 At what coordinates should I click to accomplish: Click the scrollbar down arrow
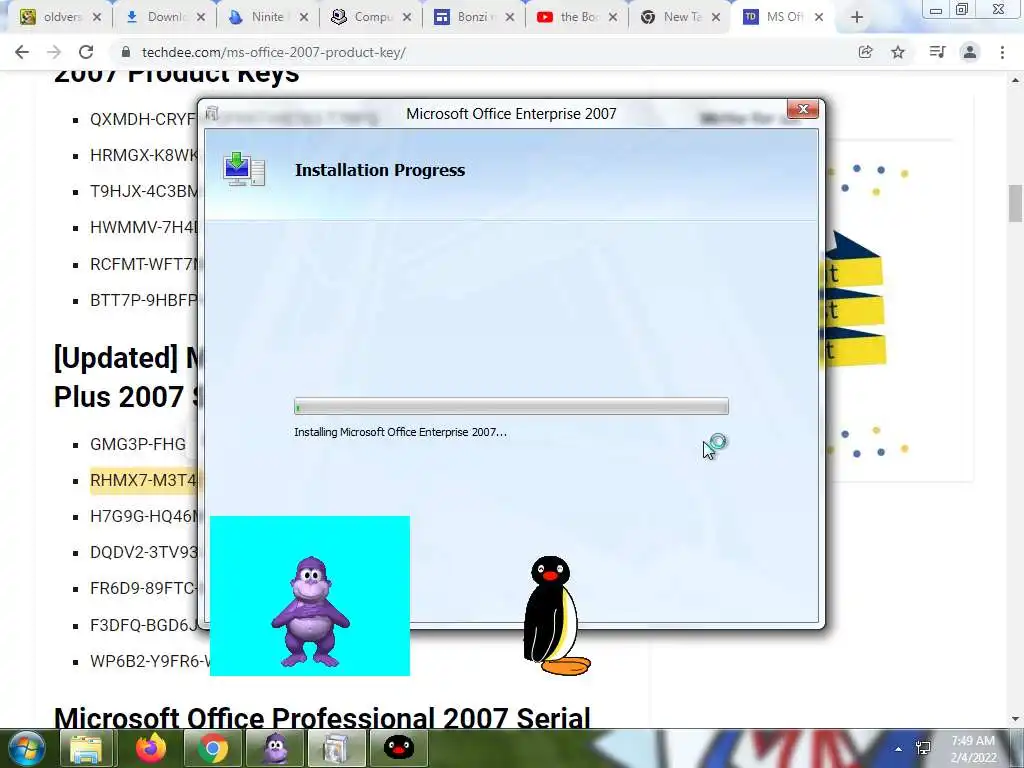point(1015,719)
